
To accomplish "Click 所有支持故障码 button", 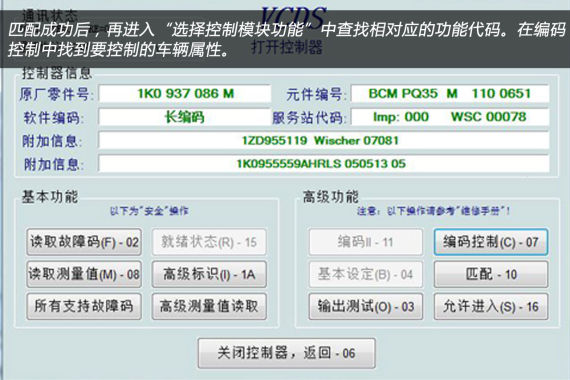I will tap(84, 306).
